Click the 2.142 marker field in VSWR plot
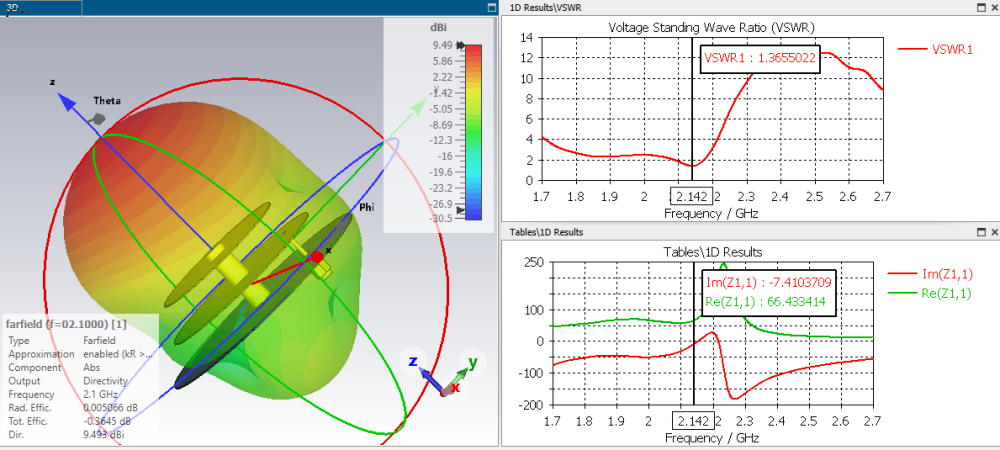1000x450 pixels. pos(692,194)
